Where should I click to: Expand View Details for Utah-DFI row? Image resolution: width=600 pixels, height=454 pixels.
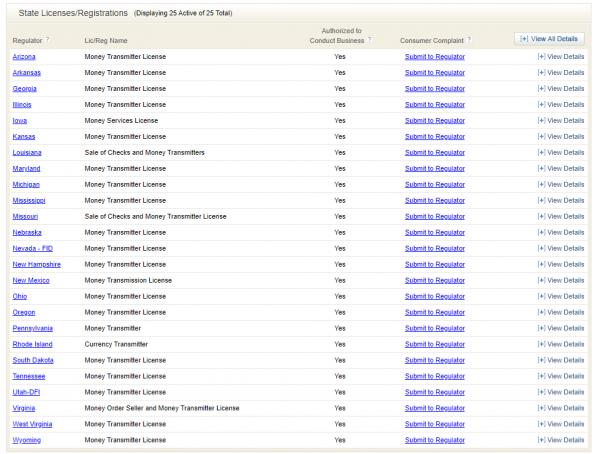(x=561, y=392)
